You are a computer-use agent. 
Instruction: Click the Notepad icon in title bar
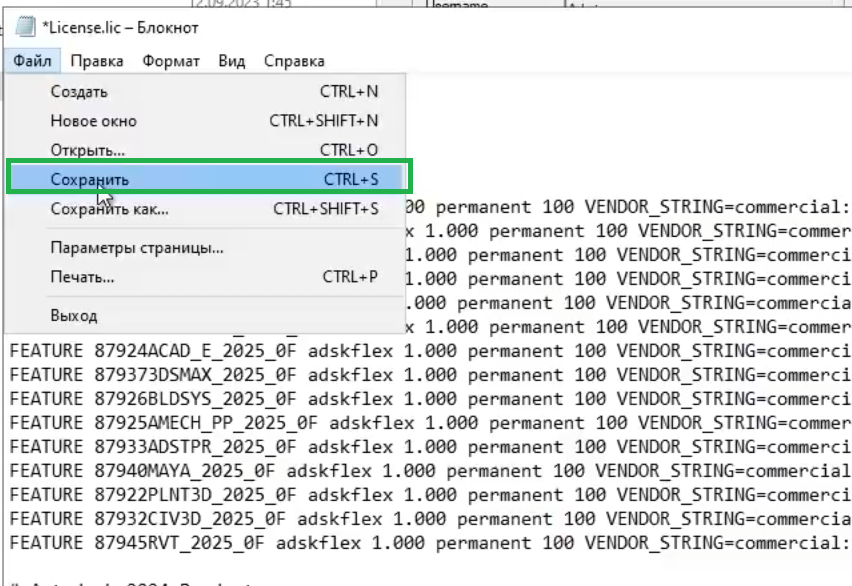26,27
